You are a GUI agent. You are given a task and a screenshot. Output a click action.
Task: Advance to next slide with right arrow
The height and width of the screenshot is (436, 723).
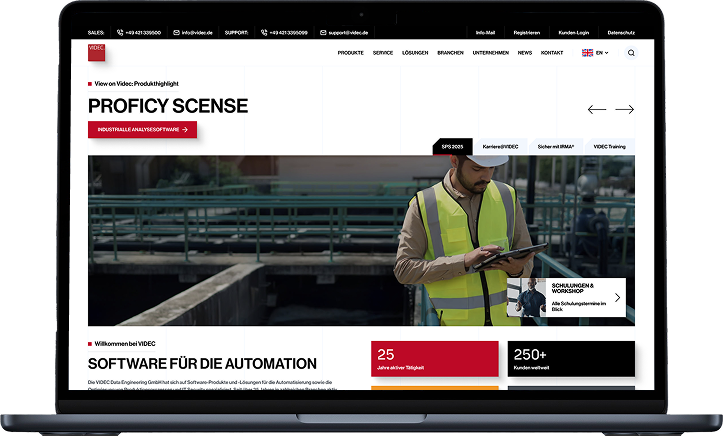point(624,109)
